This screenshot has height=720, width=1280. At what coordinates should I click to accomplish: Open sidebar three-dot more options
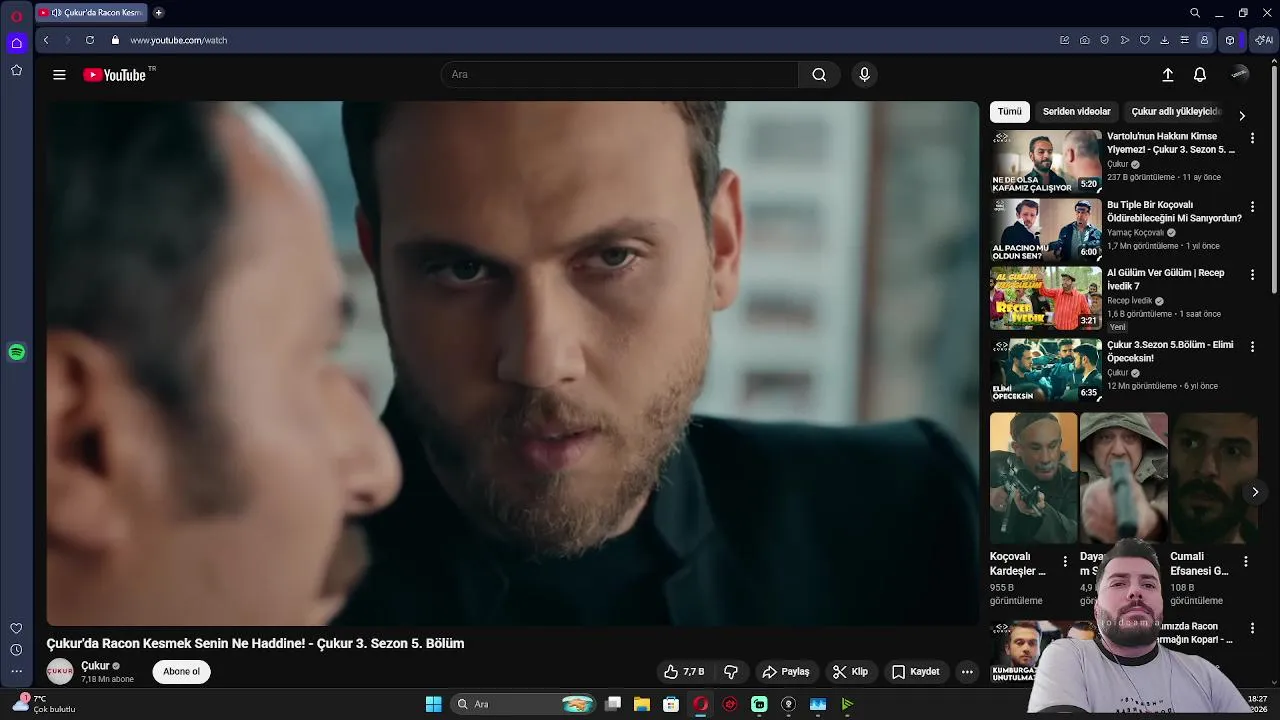(16, 672)
